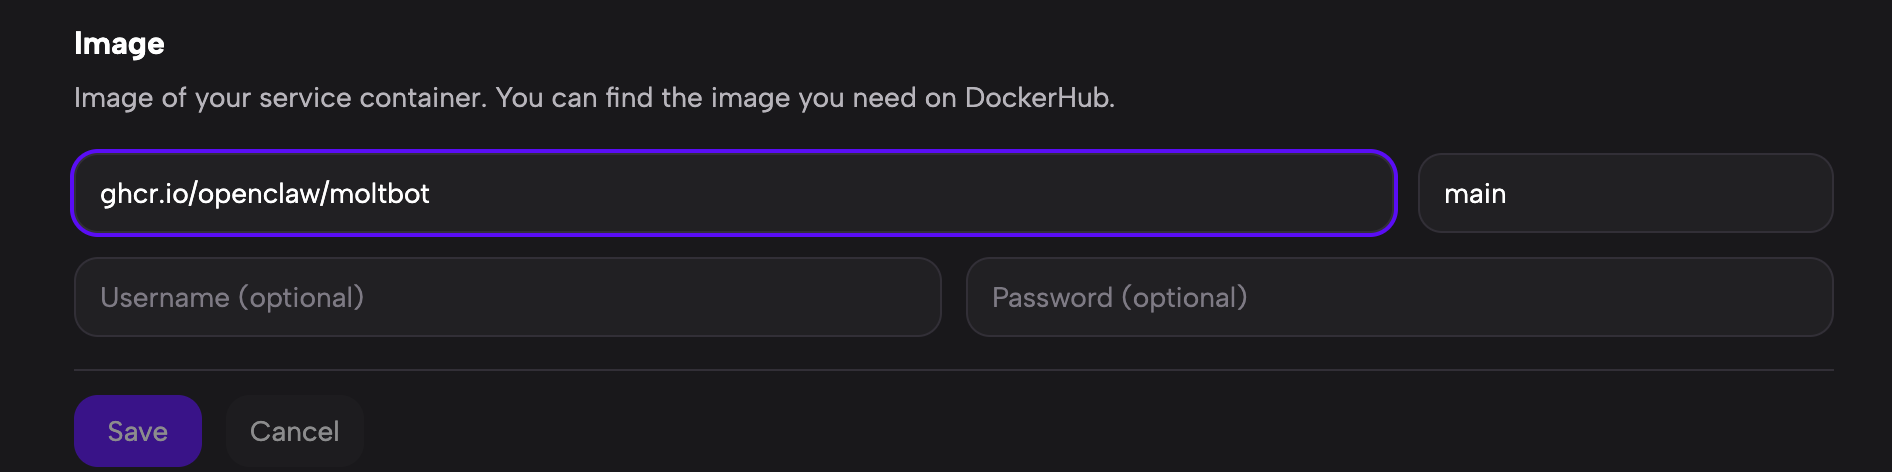Click the Image section heading

click(119, 43)
